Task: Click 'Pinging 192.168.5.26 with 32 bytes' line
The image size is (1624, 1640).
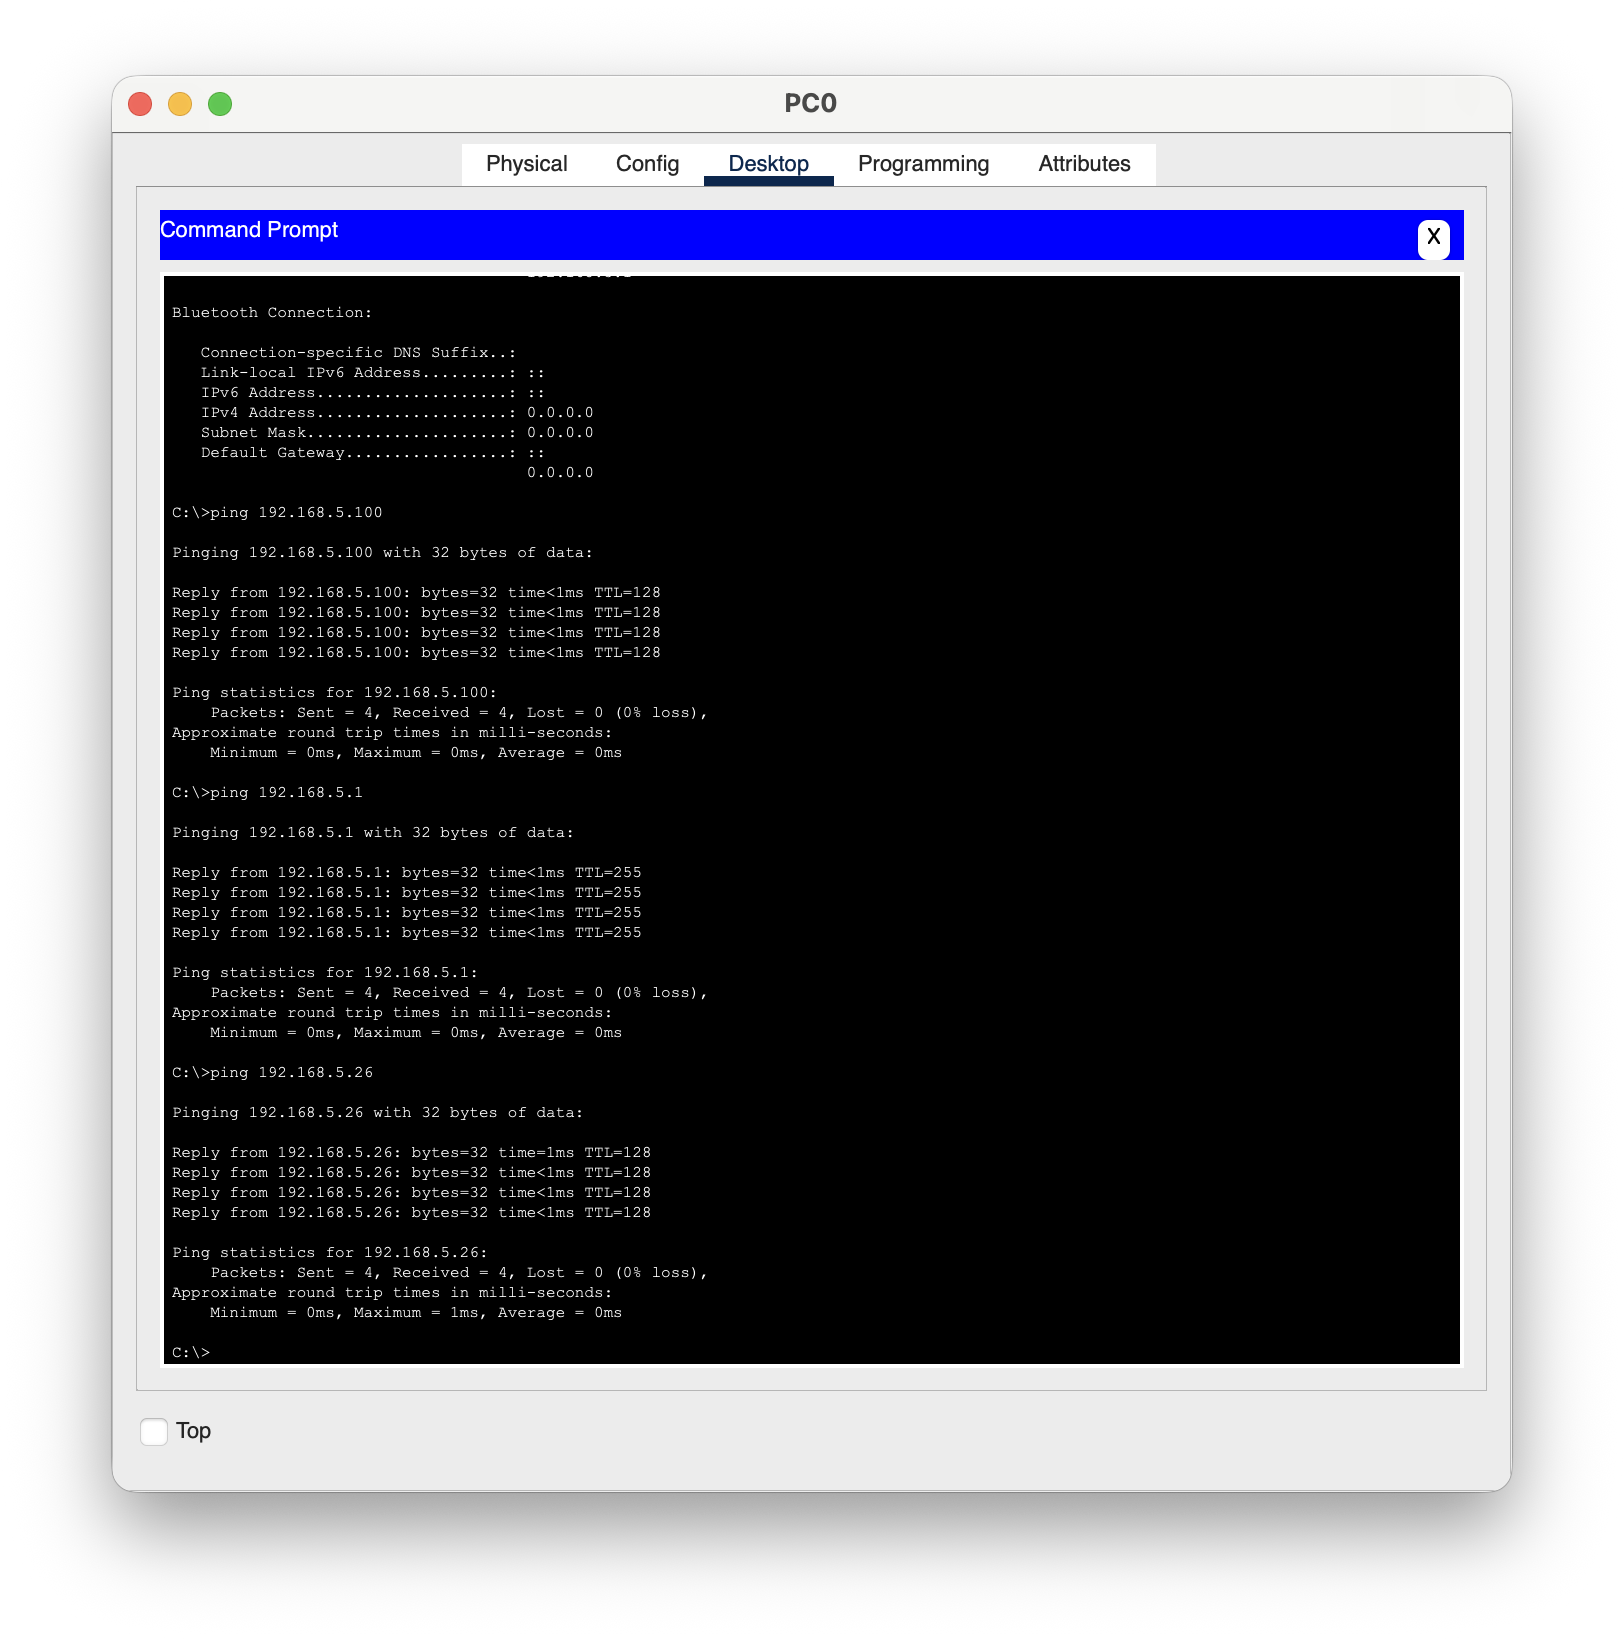Action: click(378, 1112)
